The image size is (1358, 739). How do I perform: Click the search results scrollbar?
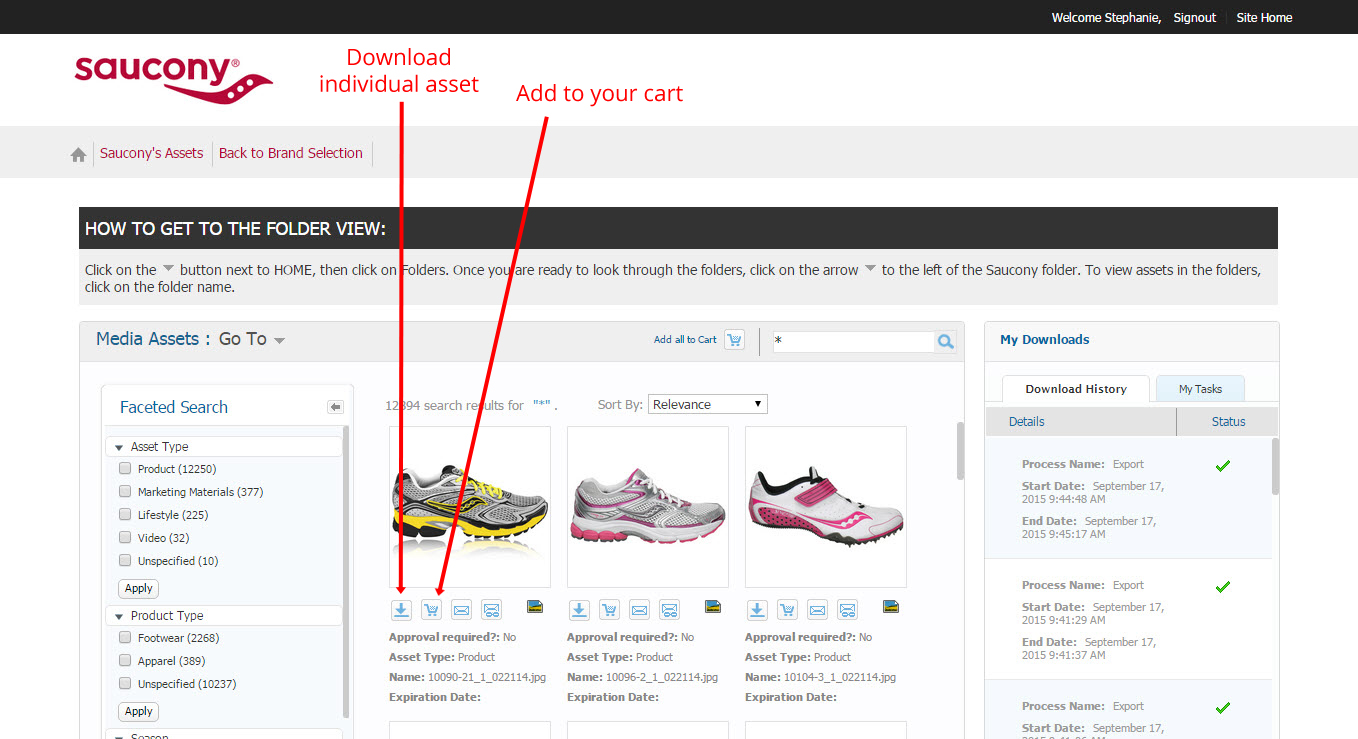coord(961,450)
